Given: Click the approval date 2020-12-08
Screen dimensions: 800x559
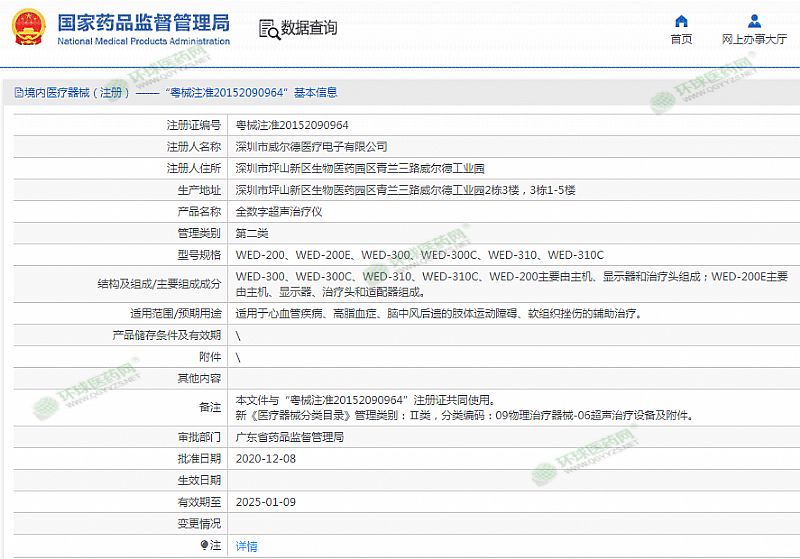Looking at the screenshot, I should [265, 459].
